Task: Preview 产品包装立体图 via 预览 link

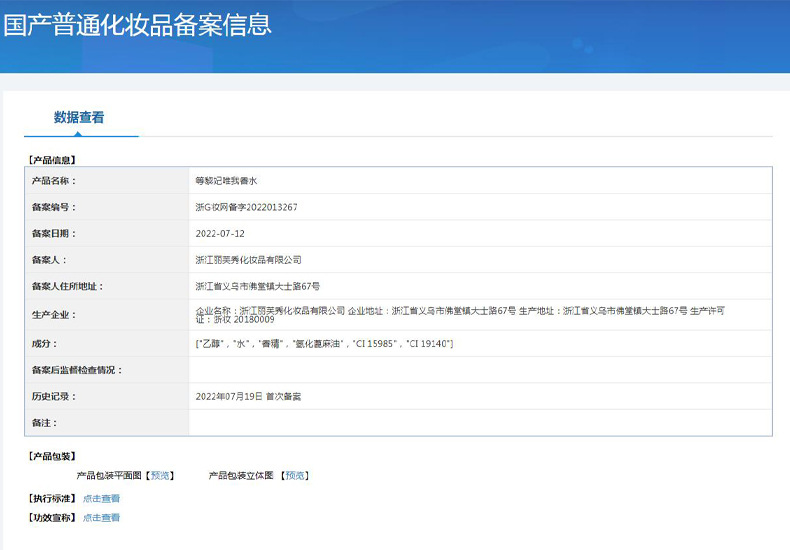Action: pyautogui.click(x=295, y=475)
